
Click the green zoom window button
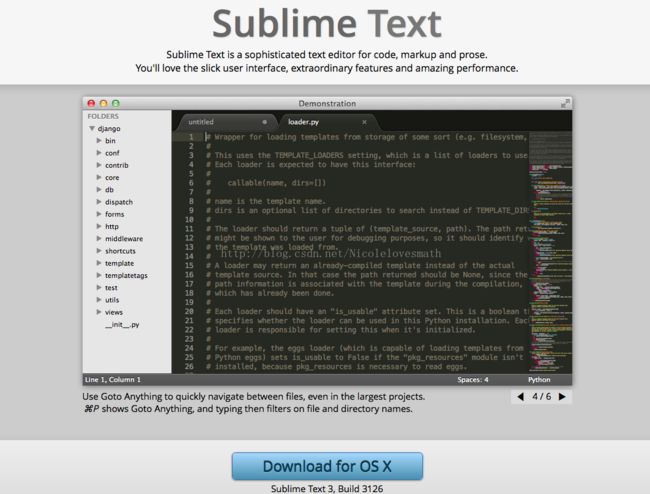[116, 103]
